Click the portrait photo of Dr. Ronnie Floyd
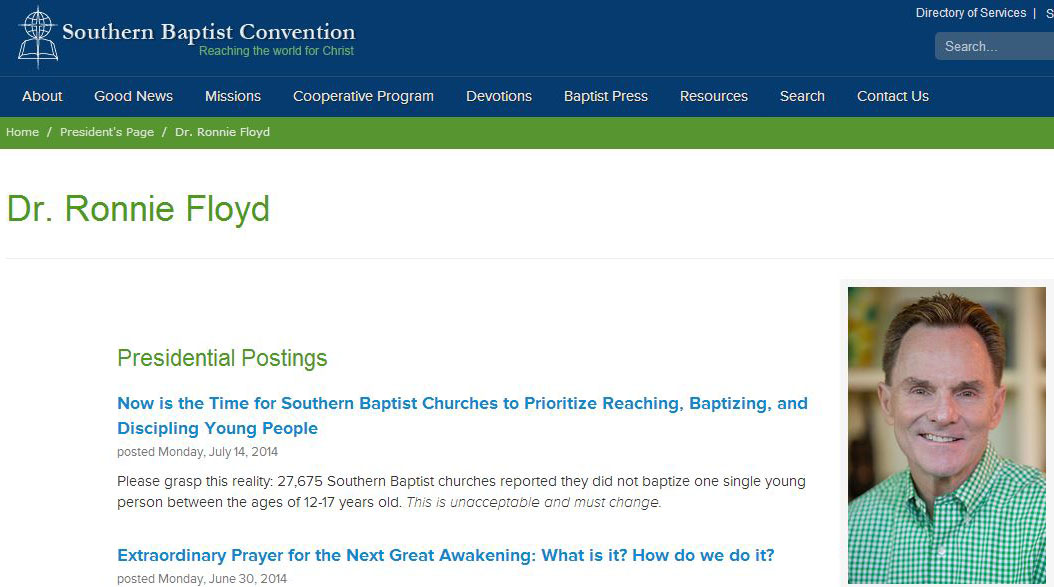The width and height of the screenshot is (1054, 587). [946, 435]
